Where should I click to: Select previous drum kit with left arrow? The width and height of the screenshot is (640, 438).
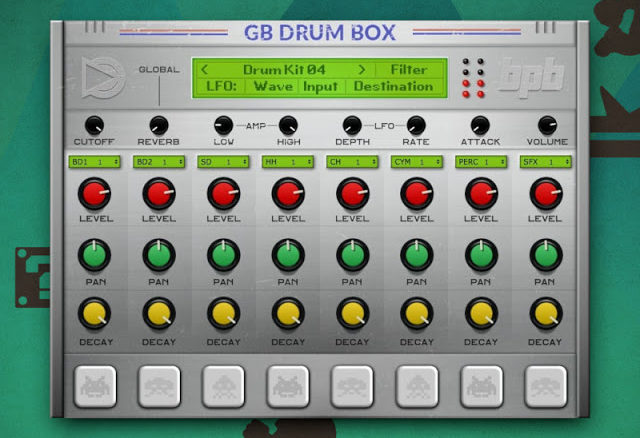tap(204, 70)
